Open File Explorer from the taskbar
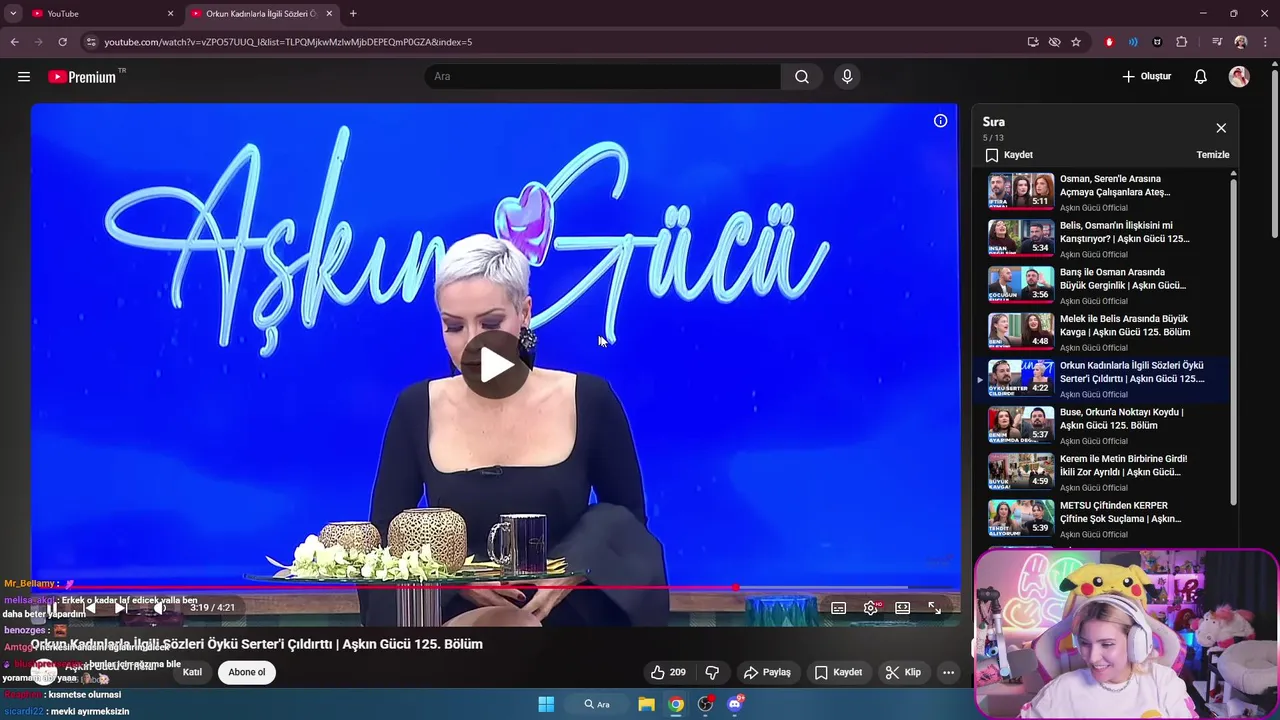 [x=647, y=704]
